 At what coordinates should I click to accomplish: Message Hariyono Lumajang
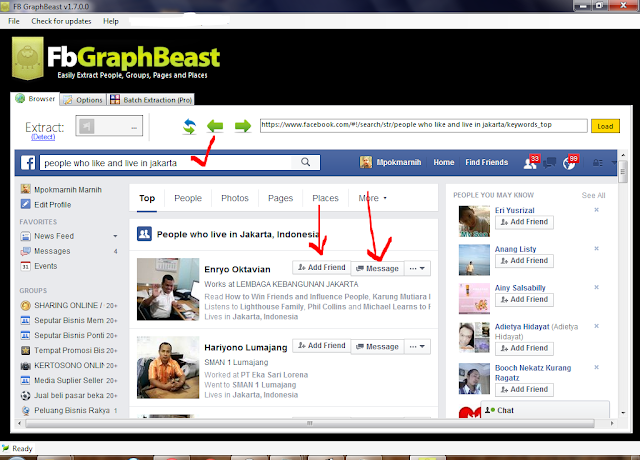pos(378,347)
